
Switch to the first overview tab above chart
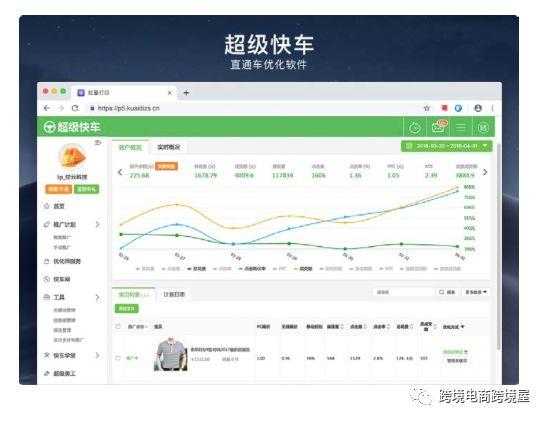coord(130,147)
